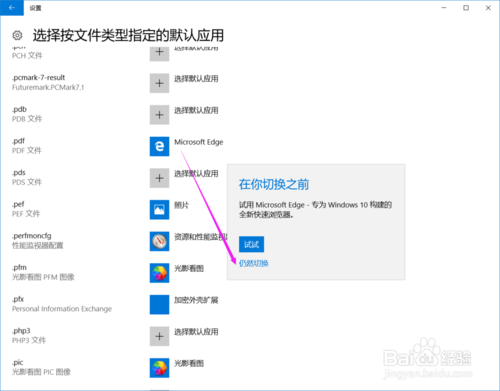Click Futuremark.PCMark7.1 description text

[x=48, y=87]
